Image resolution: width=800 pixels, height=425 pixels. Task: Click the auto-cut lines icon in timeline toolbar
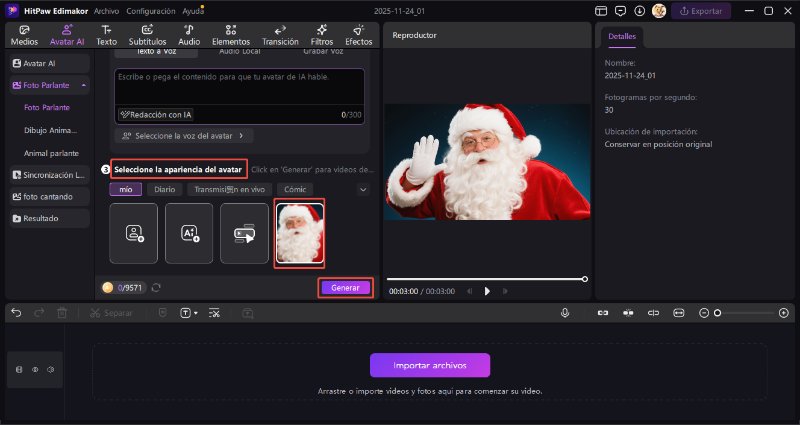214,313
